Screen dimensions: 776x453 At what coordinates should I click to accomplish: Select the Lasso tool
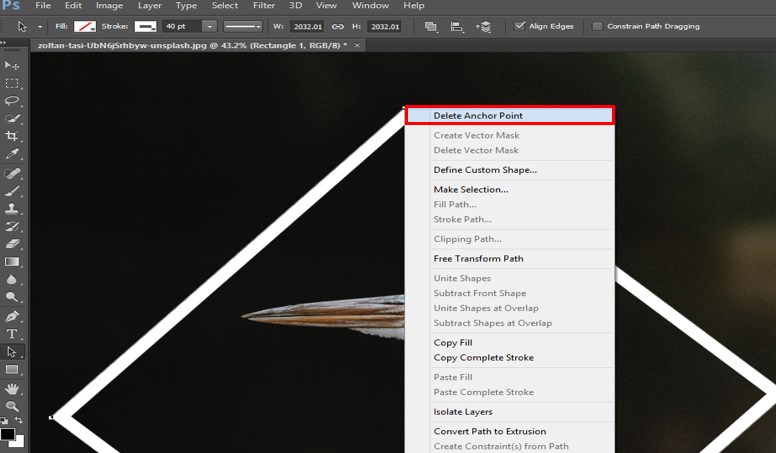pyautogui.click(x=12, y=101)
